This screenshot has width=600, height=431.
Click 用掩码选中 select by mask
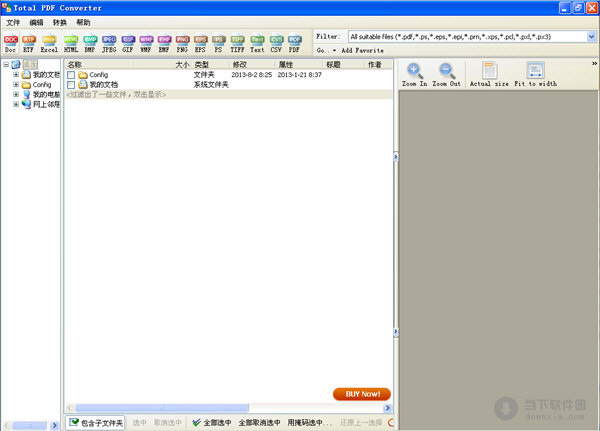coord(309,423)
